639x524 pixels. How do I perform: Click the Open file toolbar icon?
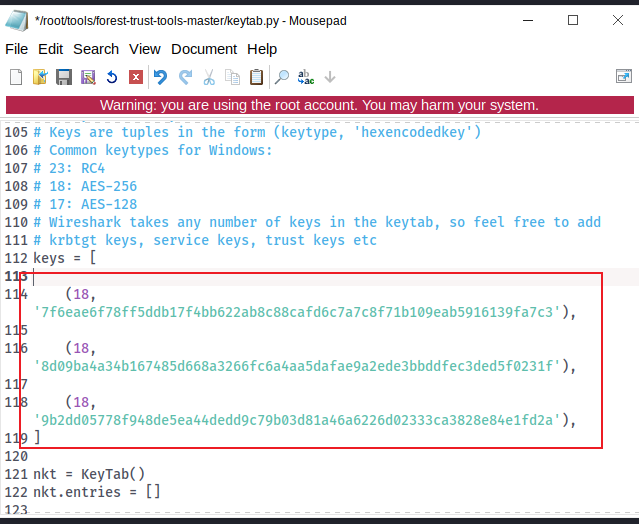click(40, 77)
